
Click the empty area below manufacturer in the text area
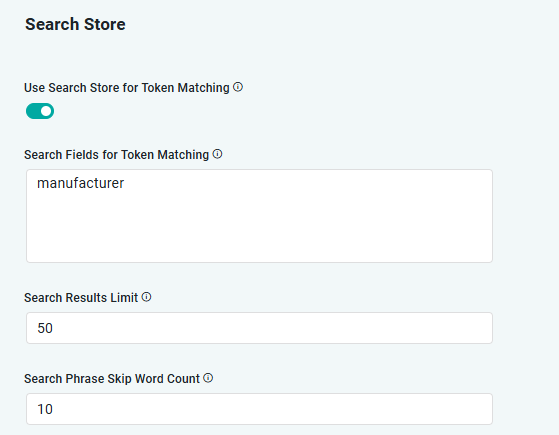pyautogui.click(x=260, y=228)
